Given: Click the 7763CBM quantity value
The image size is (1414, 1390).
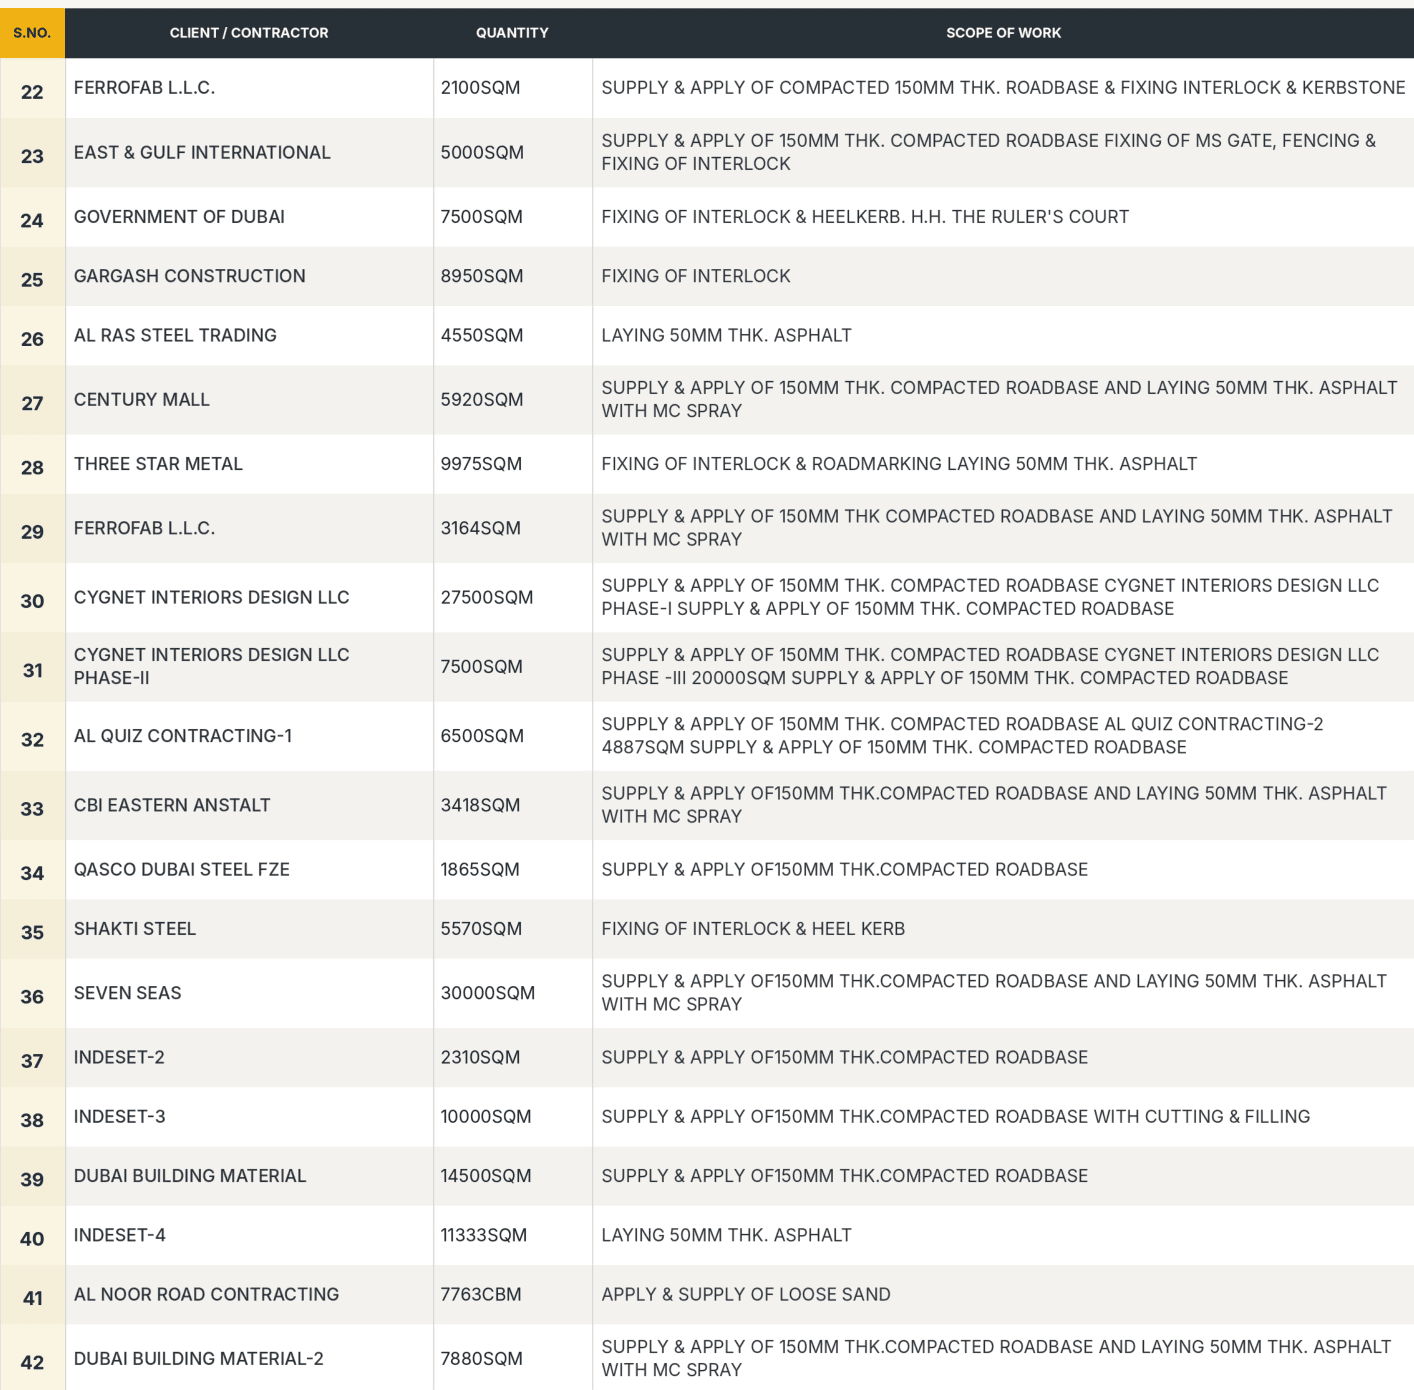Looking at the screenshot, I should coord(481,1294).
